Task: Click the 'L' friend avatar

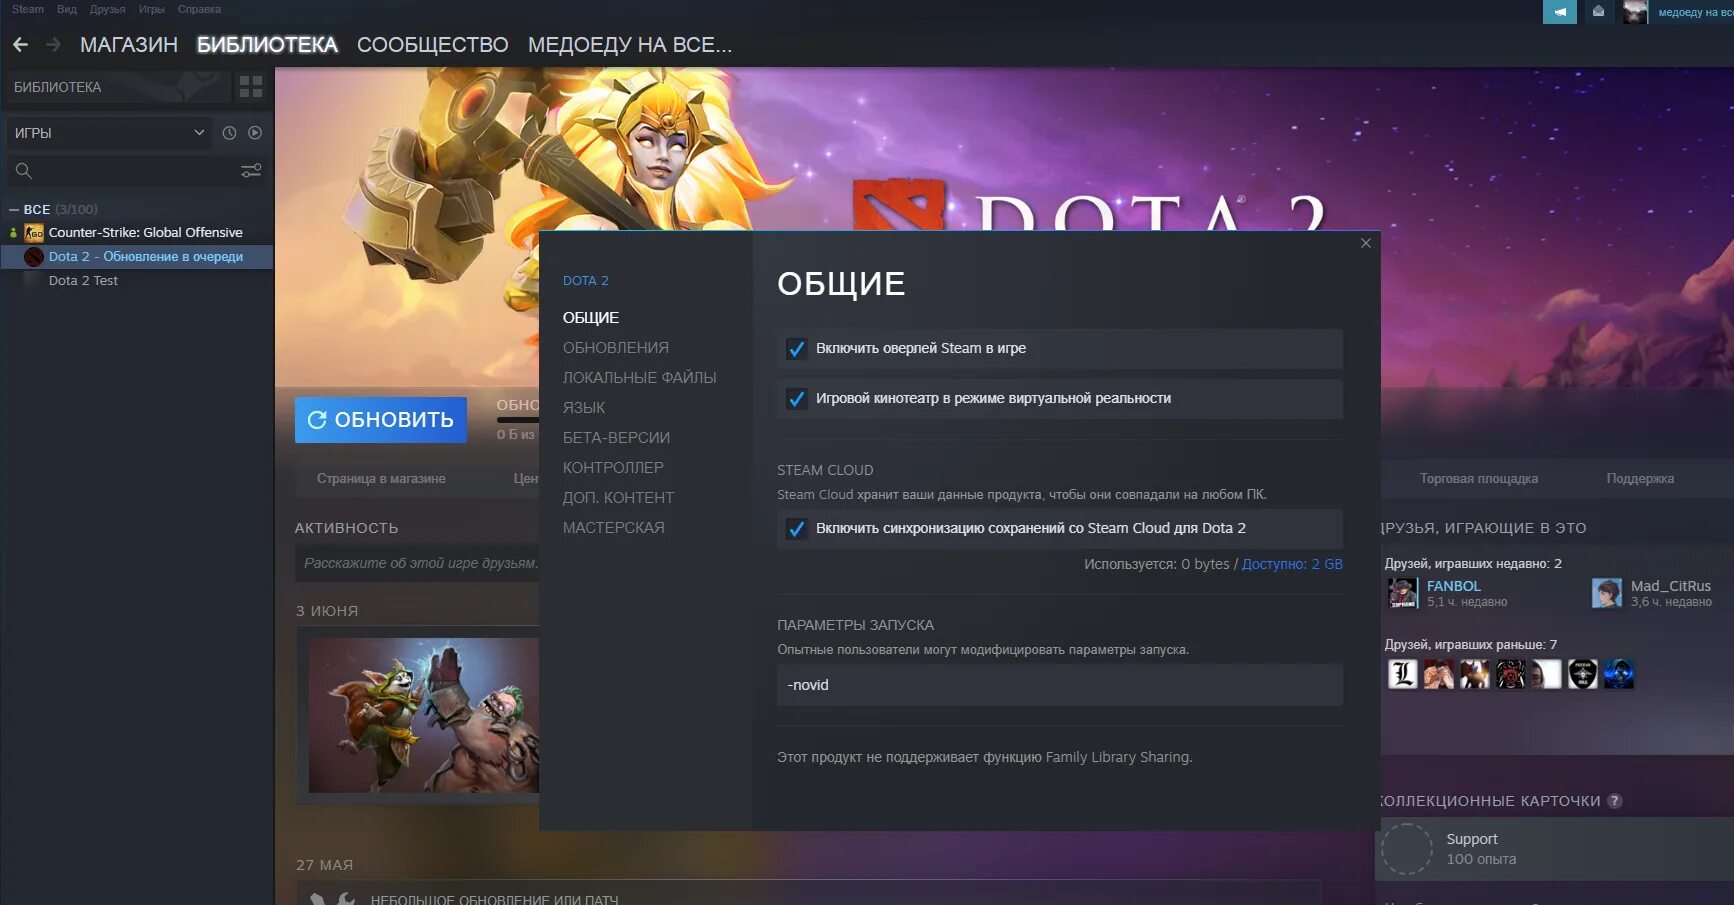Action: (x=1403, y=675)
